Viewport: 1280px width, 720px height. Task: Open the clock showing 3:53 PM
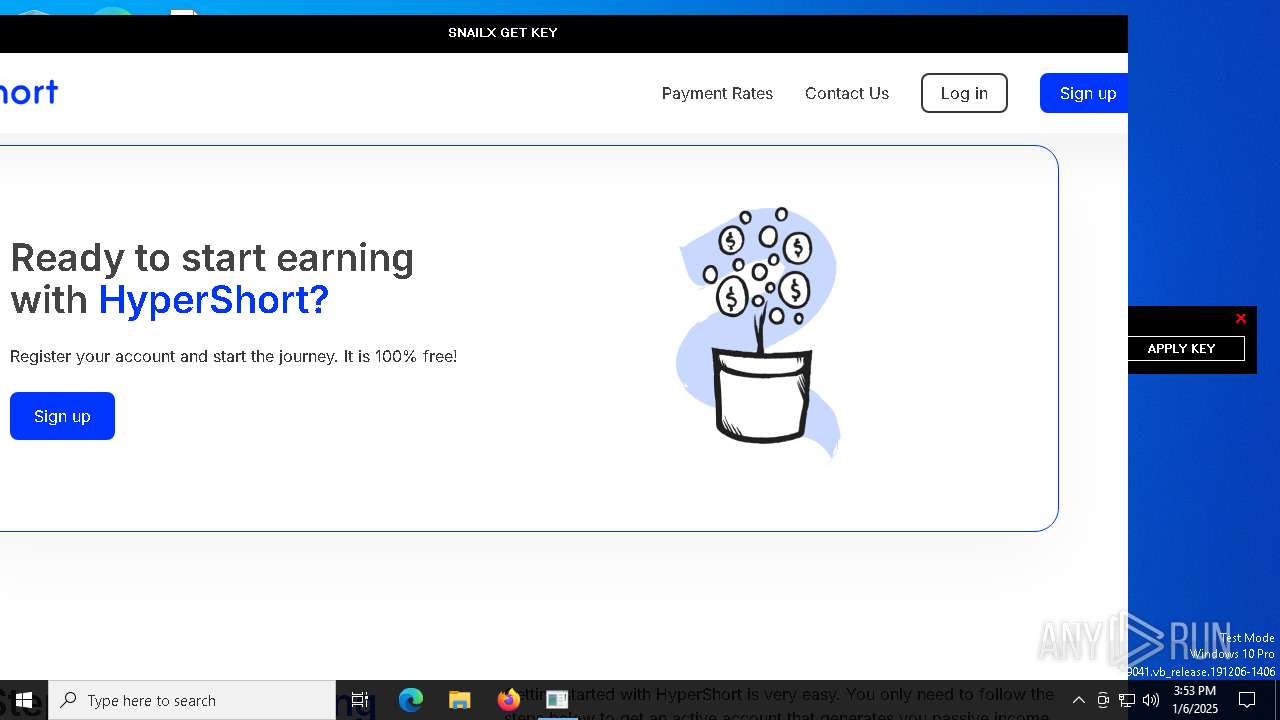(x=1195, y=700)
